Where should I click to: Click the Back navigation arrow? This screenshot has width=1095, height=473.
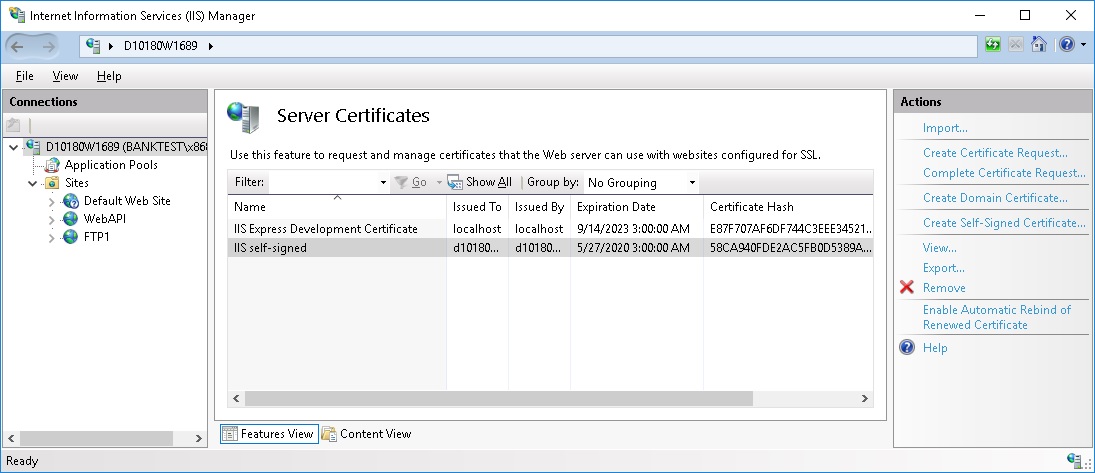pyautogui.click(x=17, y=46)
